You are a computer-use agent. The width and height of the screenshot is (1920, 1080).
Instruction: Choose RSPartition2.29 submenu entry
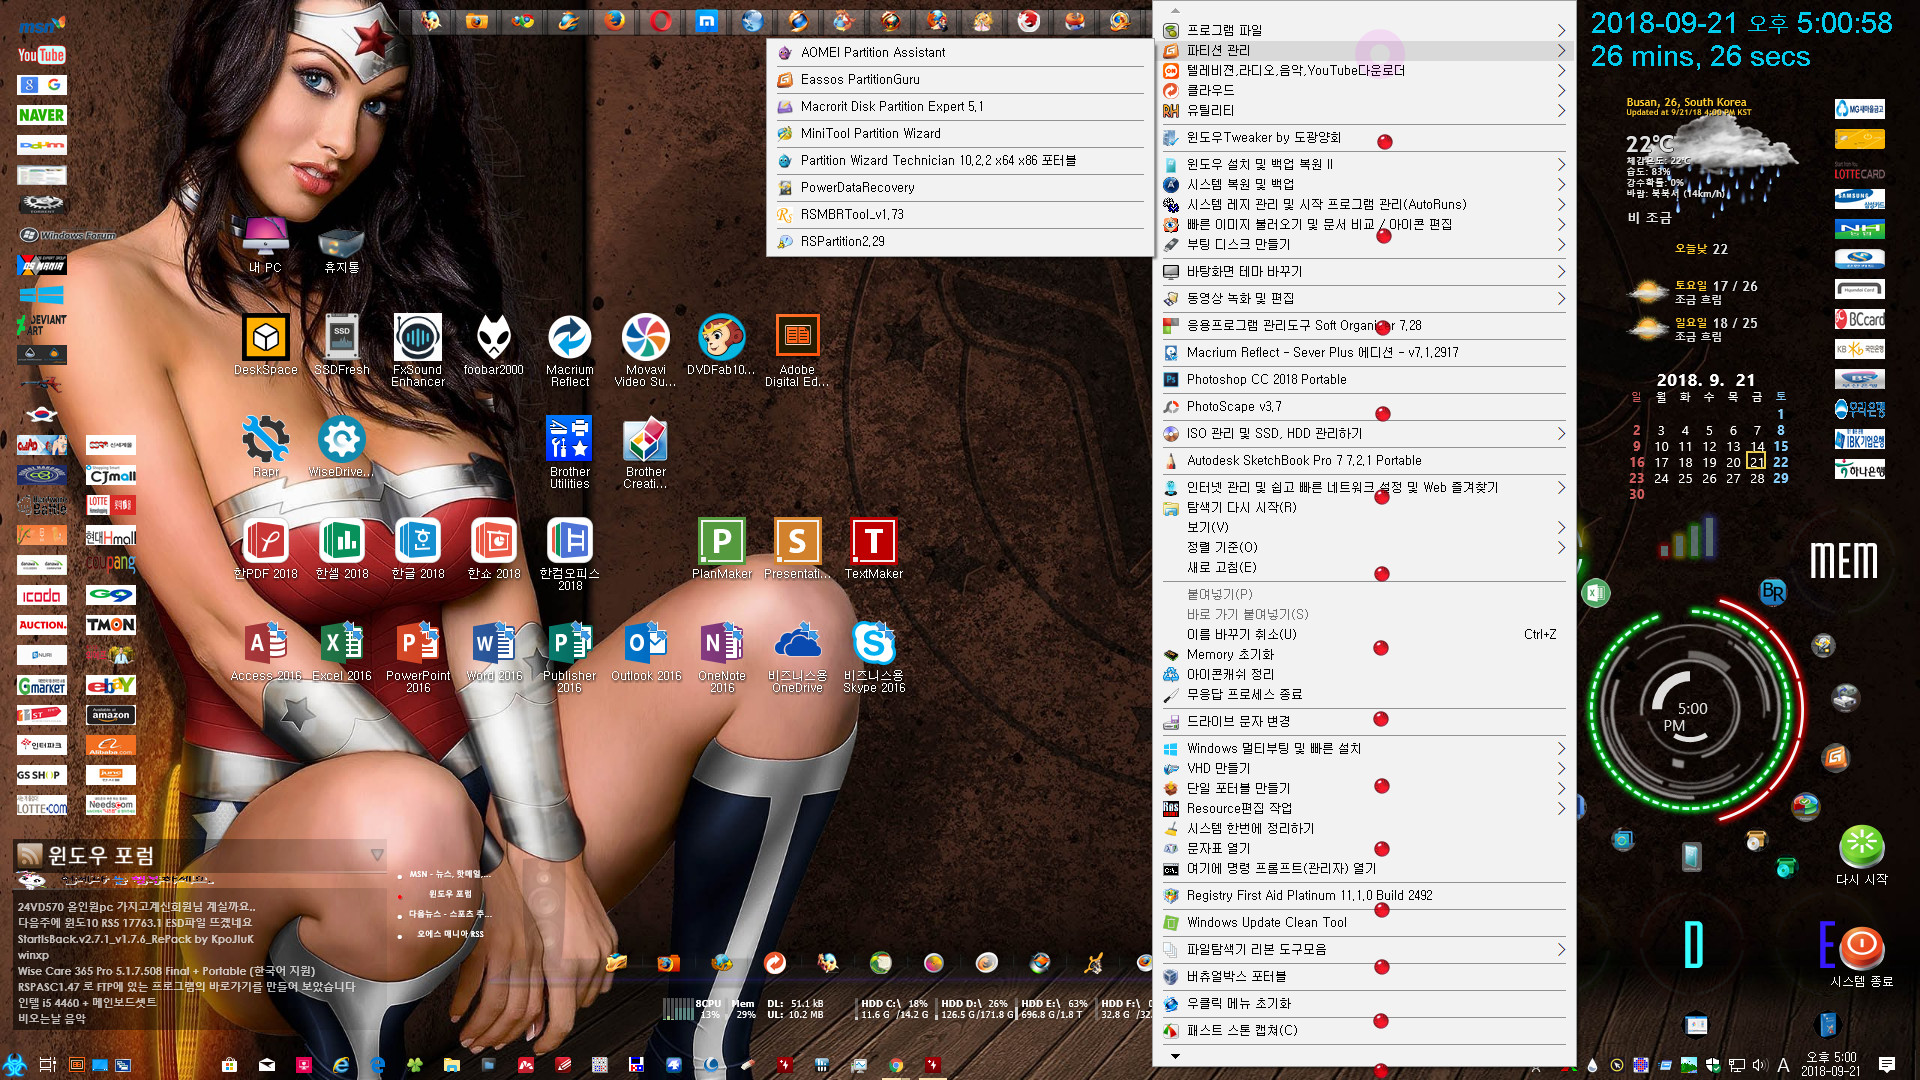[960, 241]
